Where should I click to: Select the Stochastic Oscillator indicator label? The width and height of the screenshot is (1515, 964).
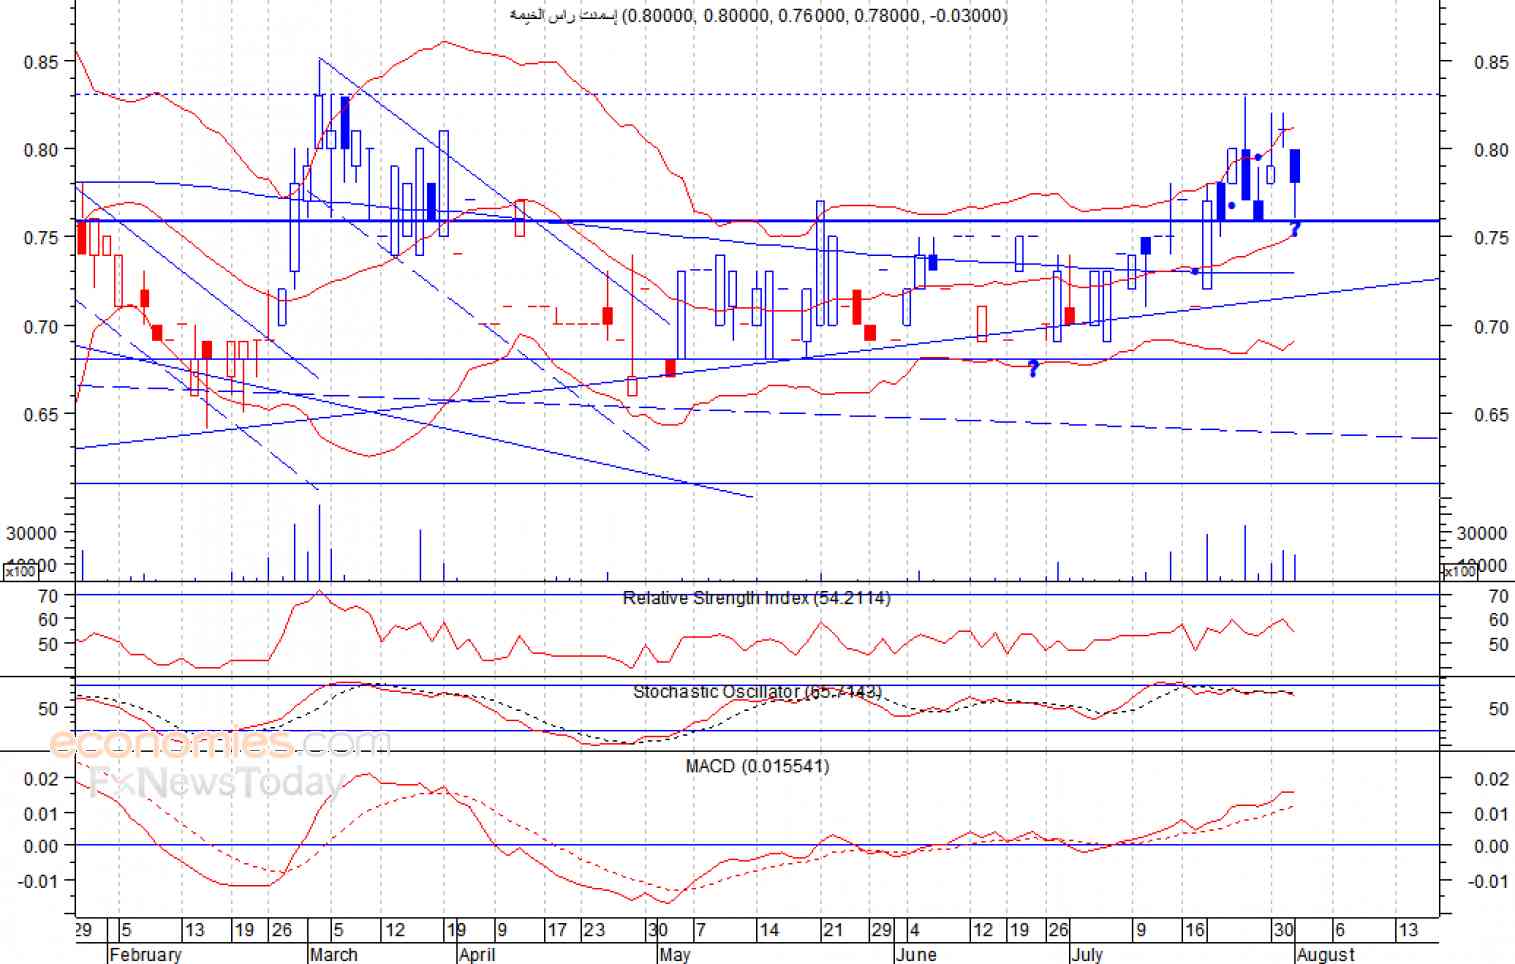coord(757,692)
